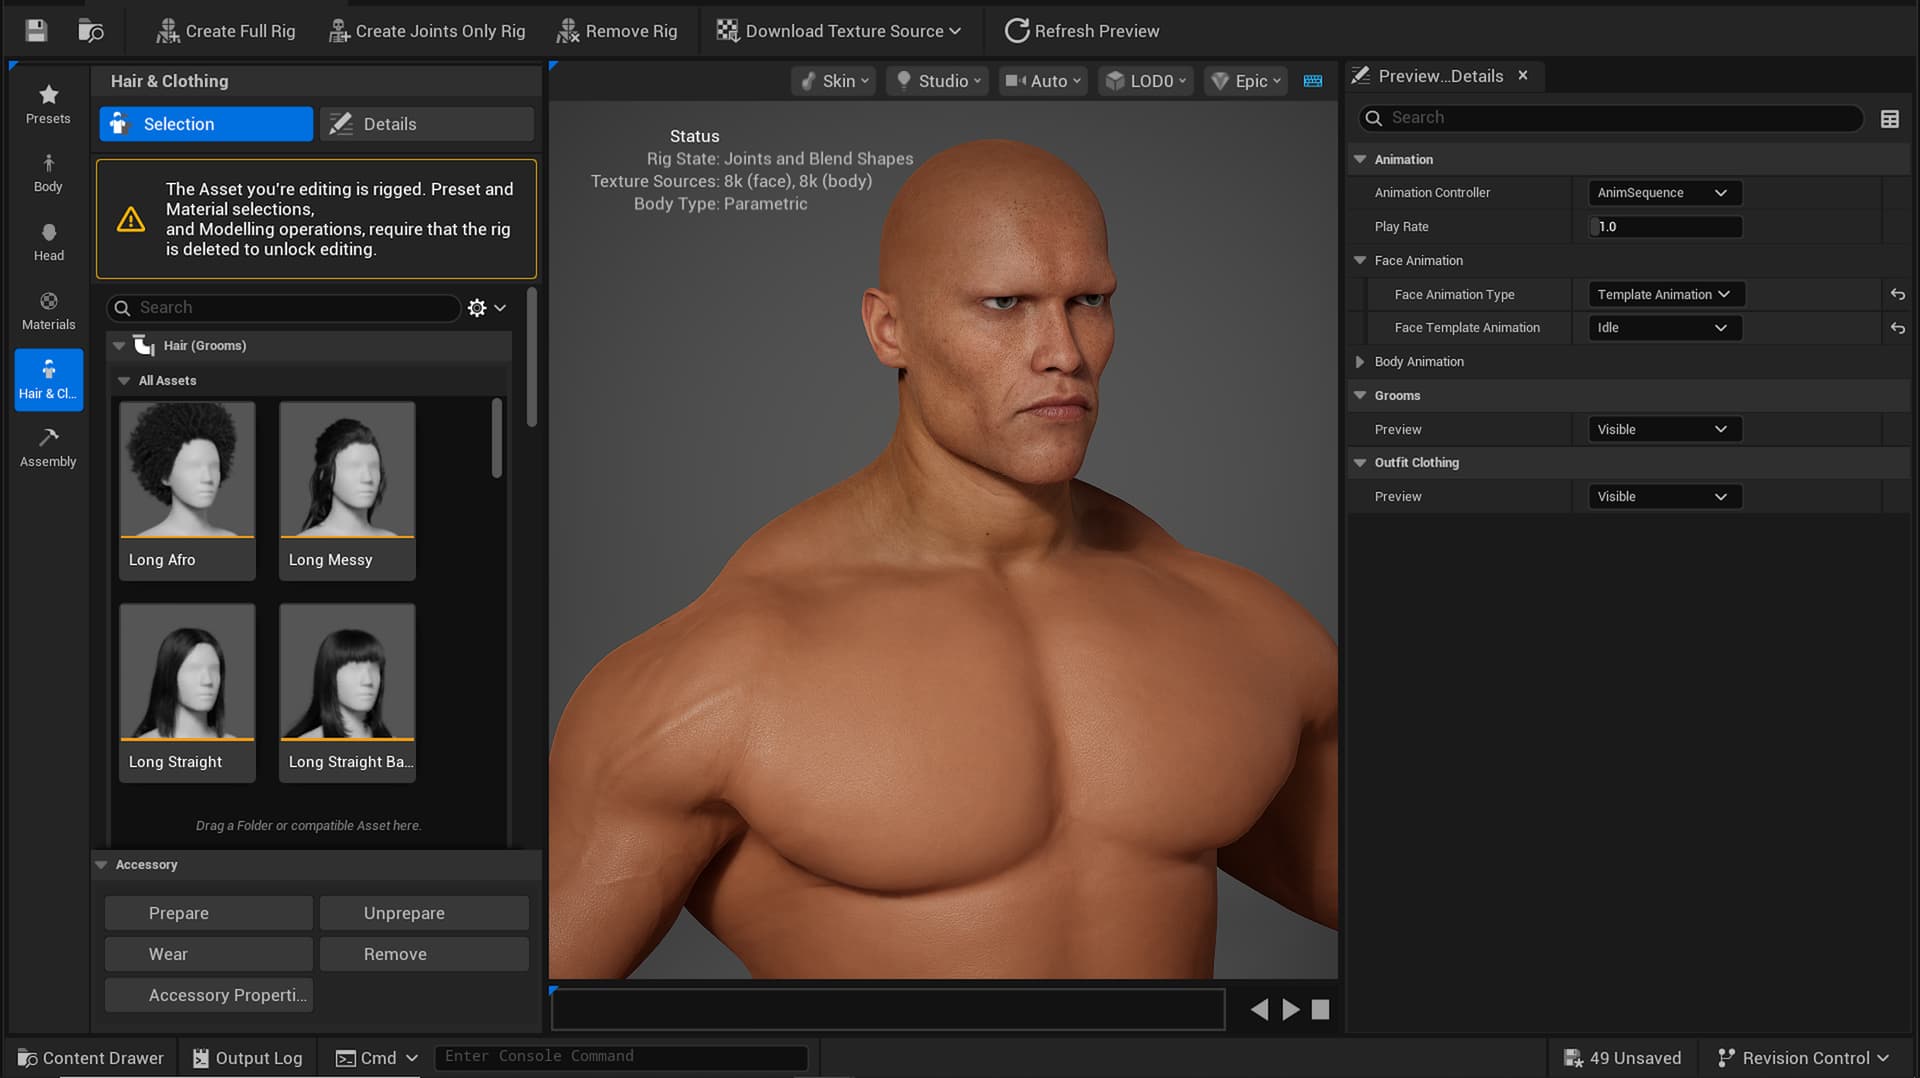1920x1078 pixels.
Task: Expand the Body Animation section
Action: (1360, 362)
